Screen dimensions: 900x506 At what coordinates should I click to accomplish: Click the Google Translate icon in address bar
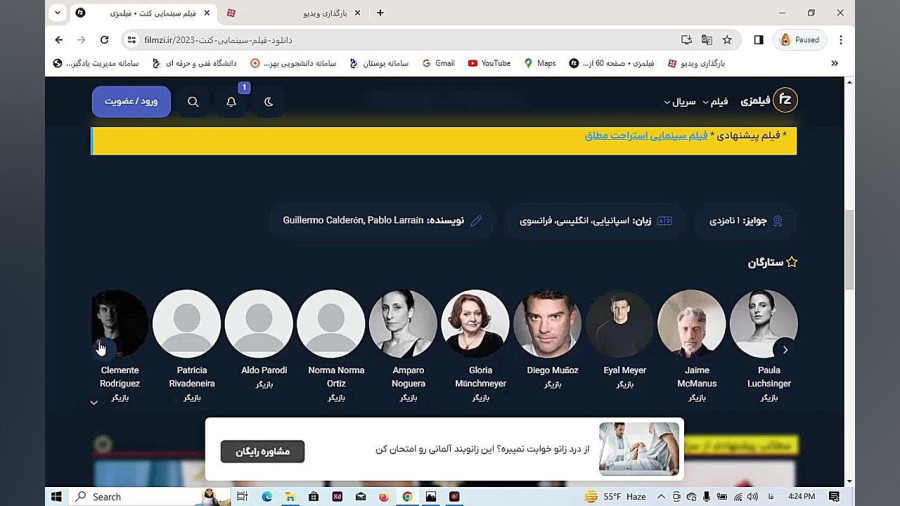tap(707, 40)
